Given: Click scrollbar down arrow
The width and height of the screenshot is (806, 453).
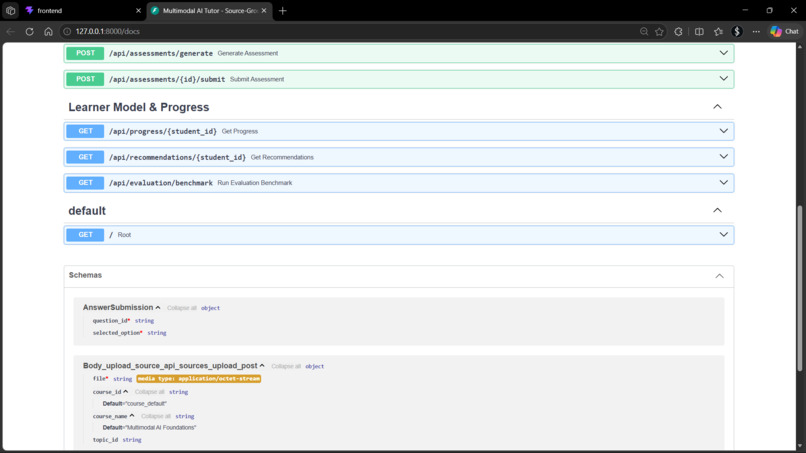Looking at the screenshot, I should point(799,446).
